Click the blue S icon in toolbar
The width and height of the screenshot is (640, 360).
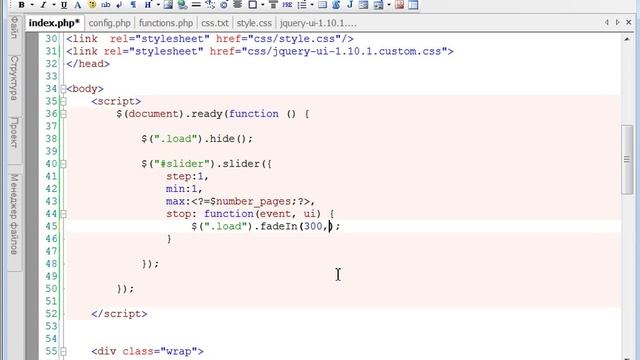point(336,5)
